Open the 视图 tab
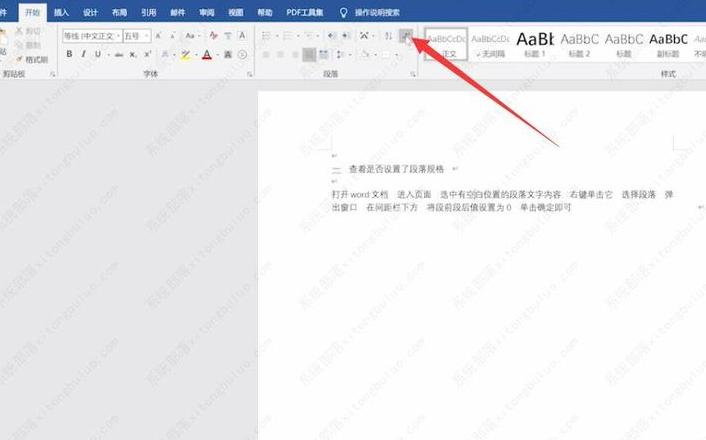The image size is (706, 440). (236, 12)
